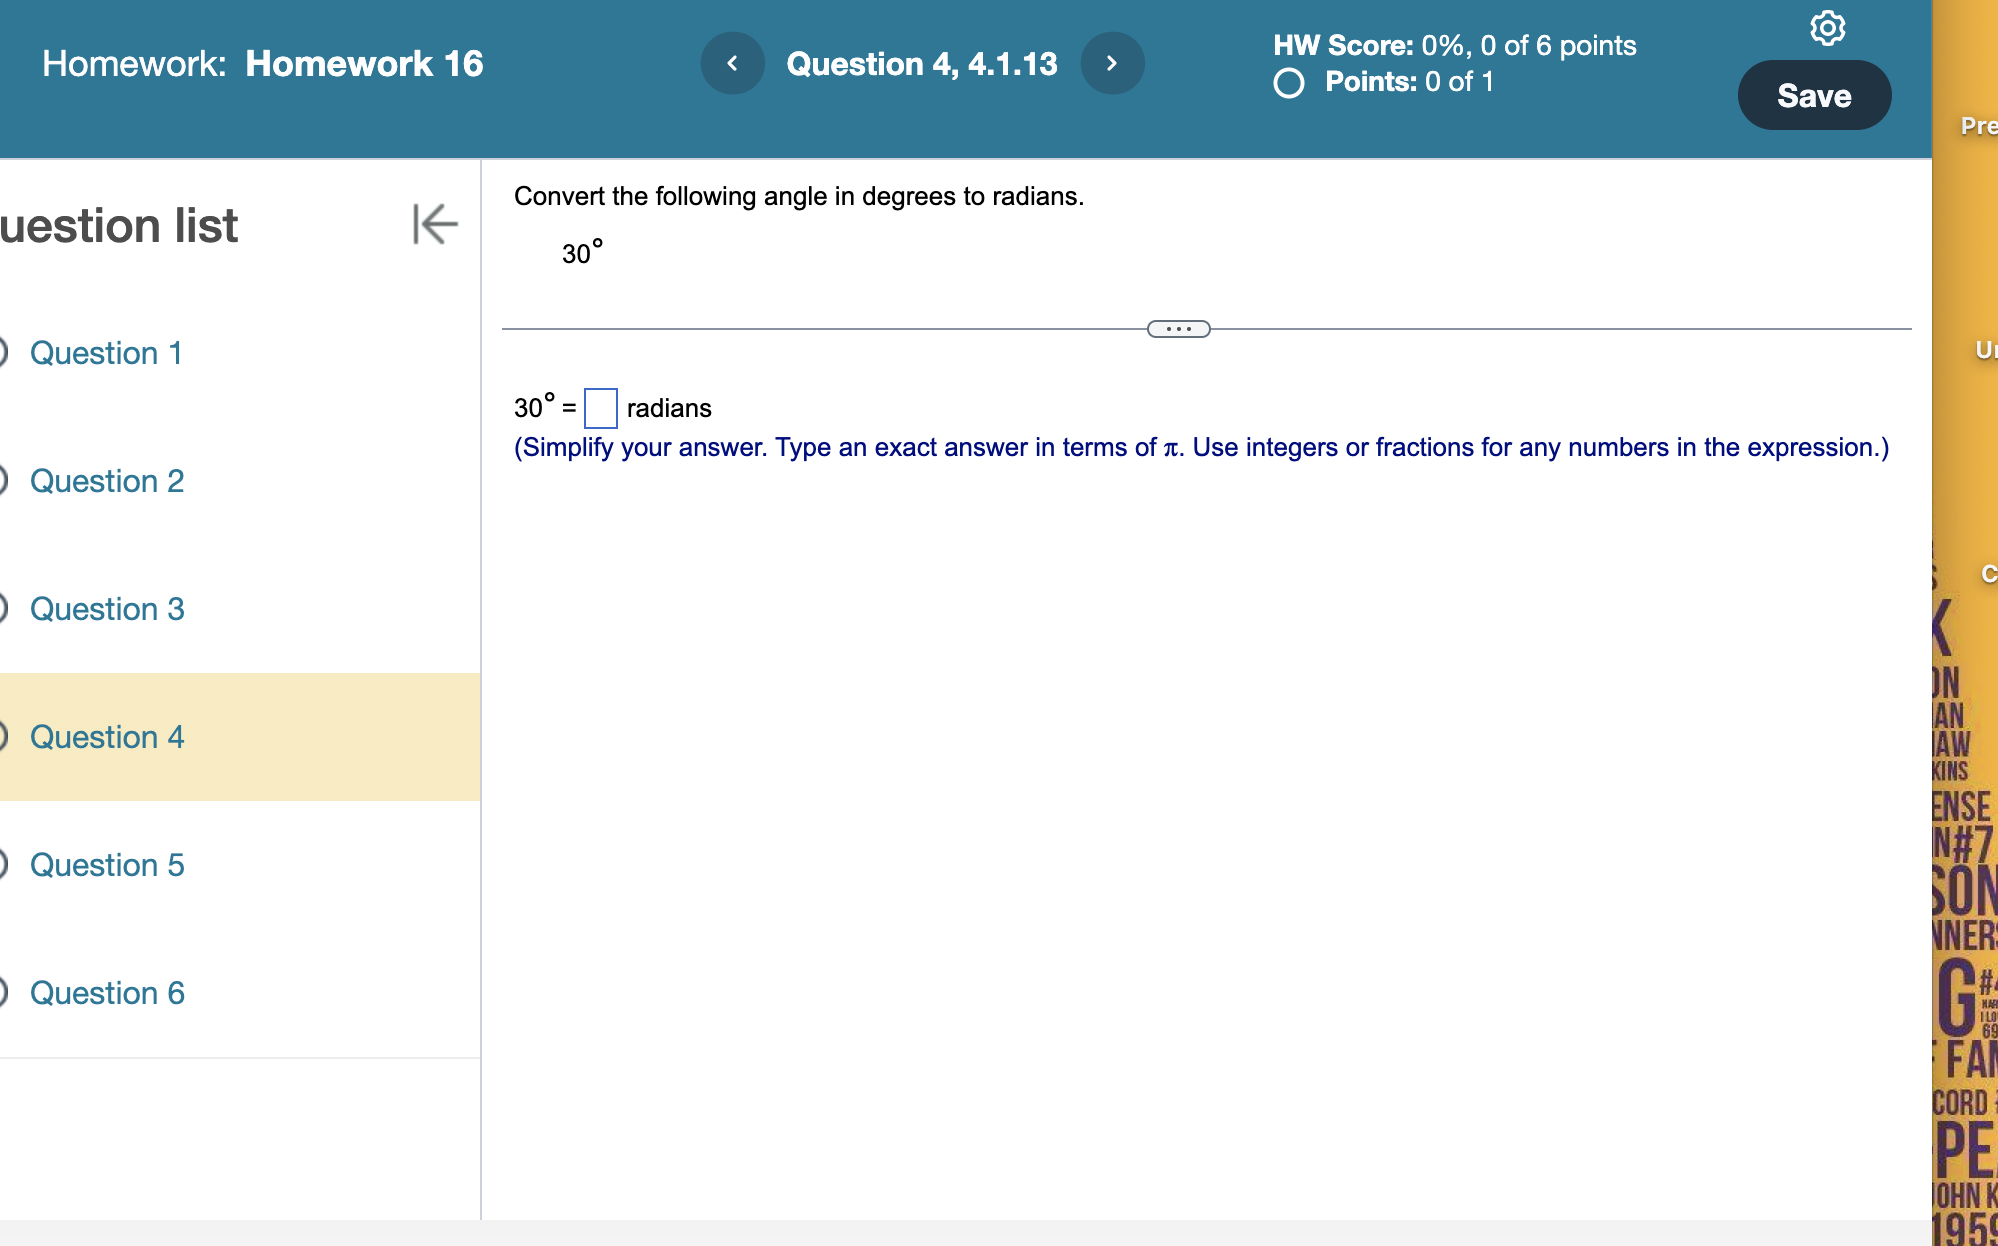Click the truncated Pre button at top right
The height and width of the screenshot is (1246, 1998).
[x=1978, y=126]
